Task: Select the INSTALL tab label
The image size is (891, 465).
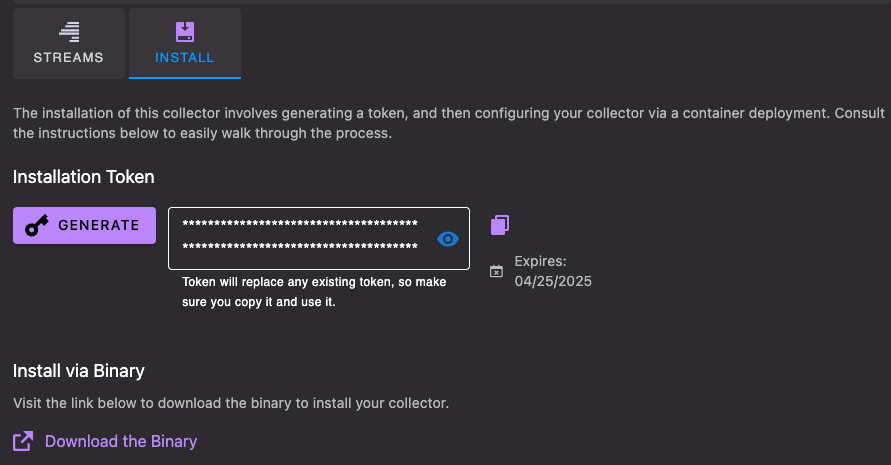Action: click(185, 58)
